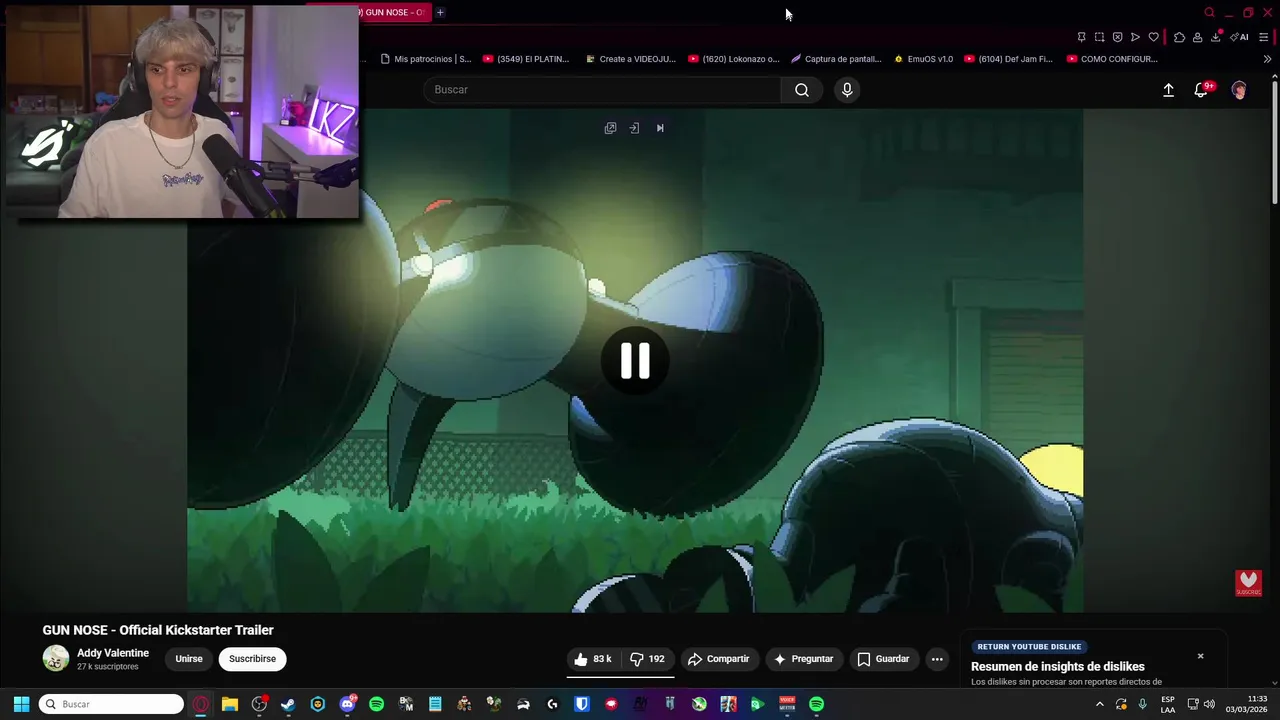Click the YouTube search magnifier button
Viewport: 1280px width, 720px height.
click(x=802, y=90)
